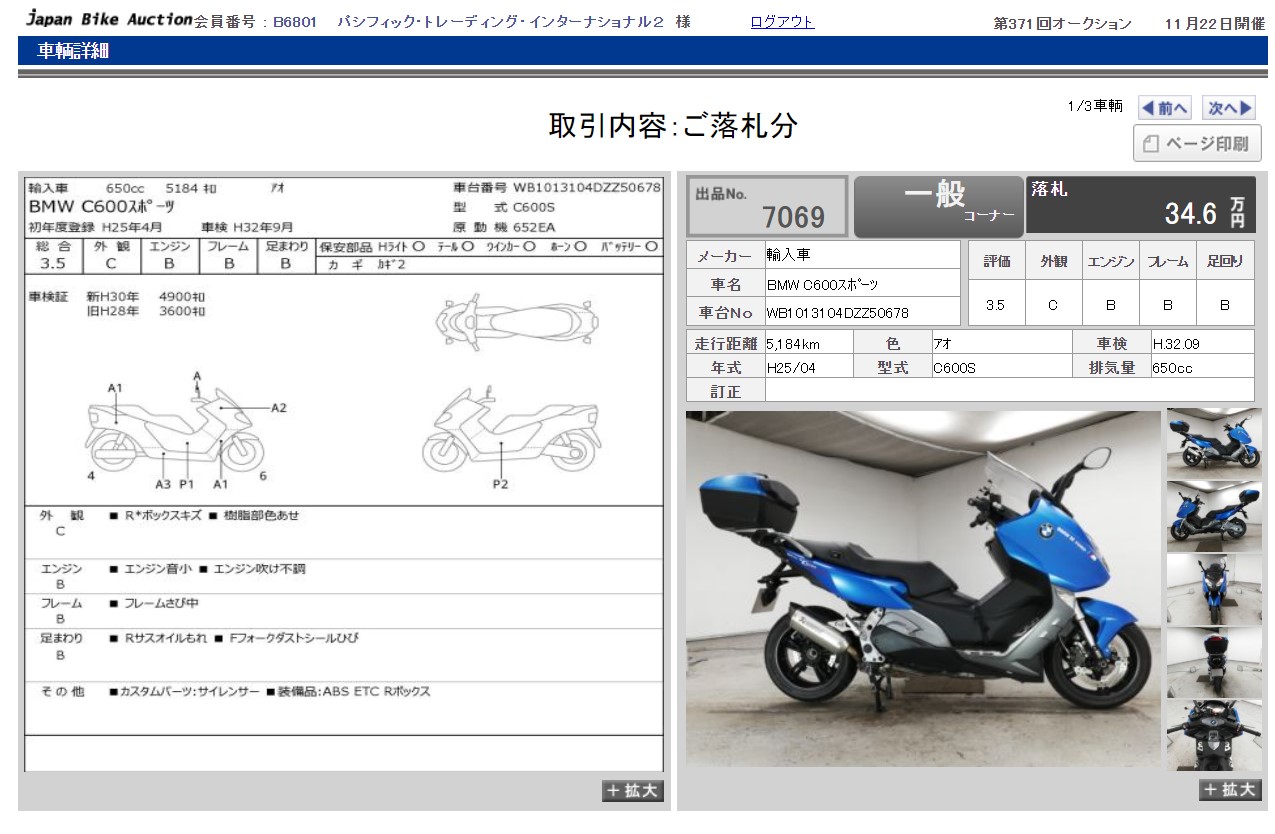Image resolution: width=1275 pixels, height=834 pixels.
Task: Click the 評価 column header
Action: [x=996, y=262]
